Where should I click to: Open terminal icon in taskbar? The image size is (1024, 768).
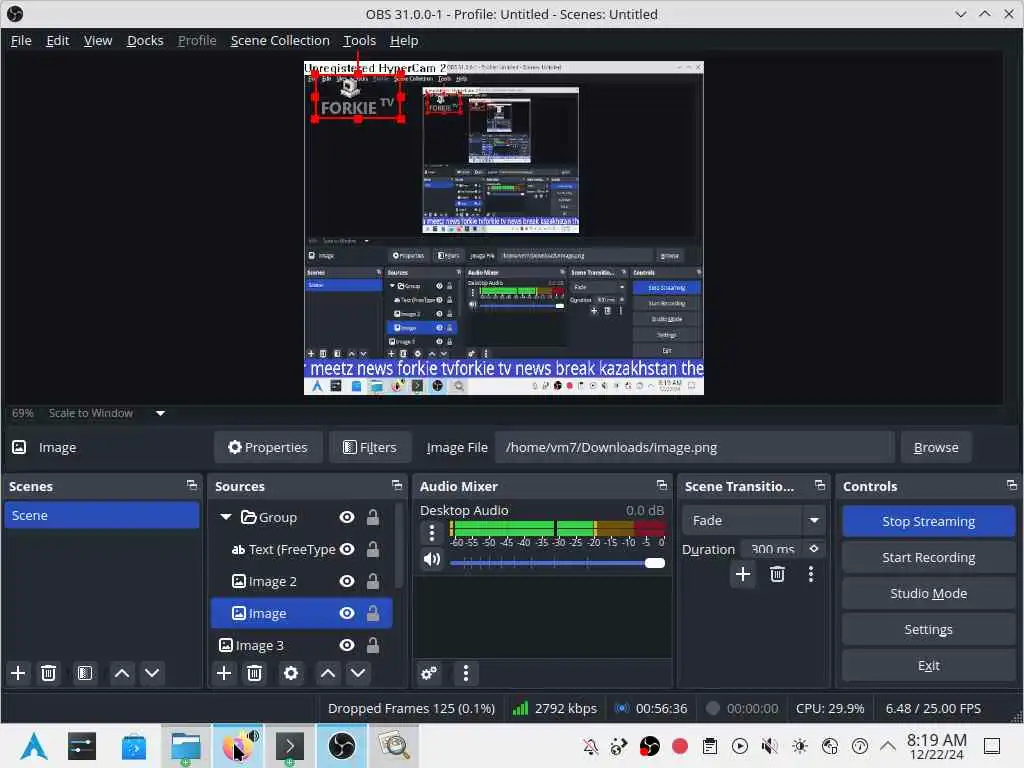pos(290,746)
